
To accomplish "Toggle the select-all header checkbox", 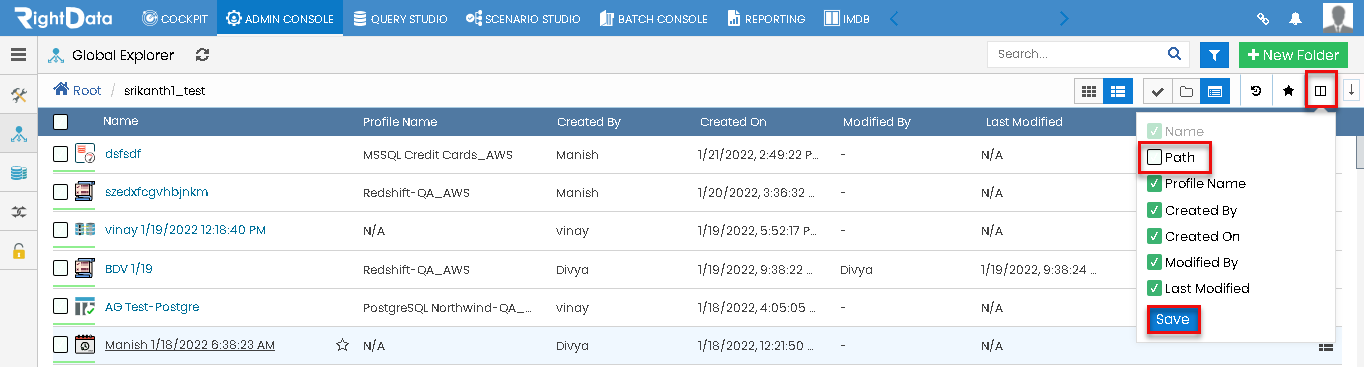I will point(61,122).
